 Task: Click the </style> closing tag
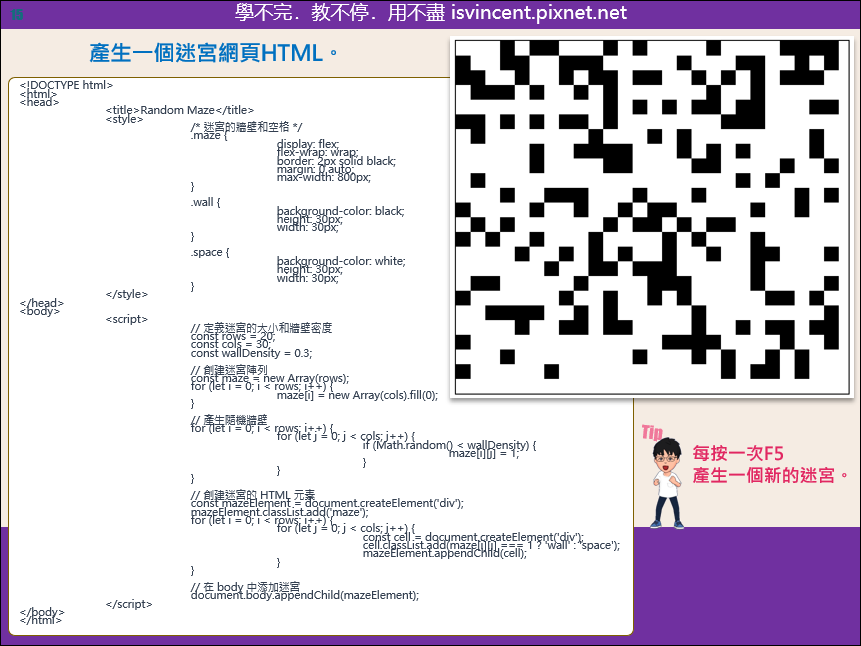(x=127, y=294)
